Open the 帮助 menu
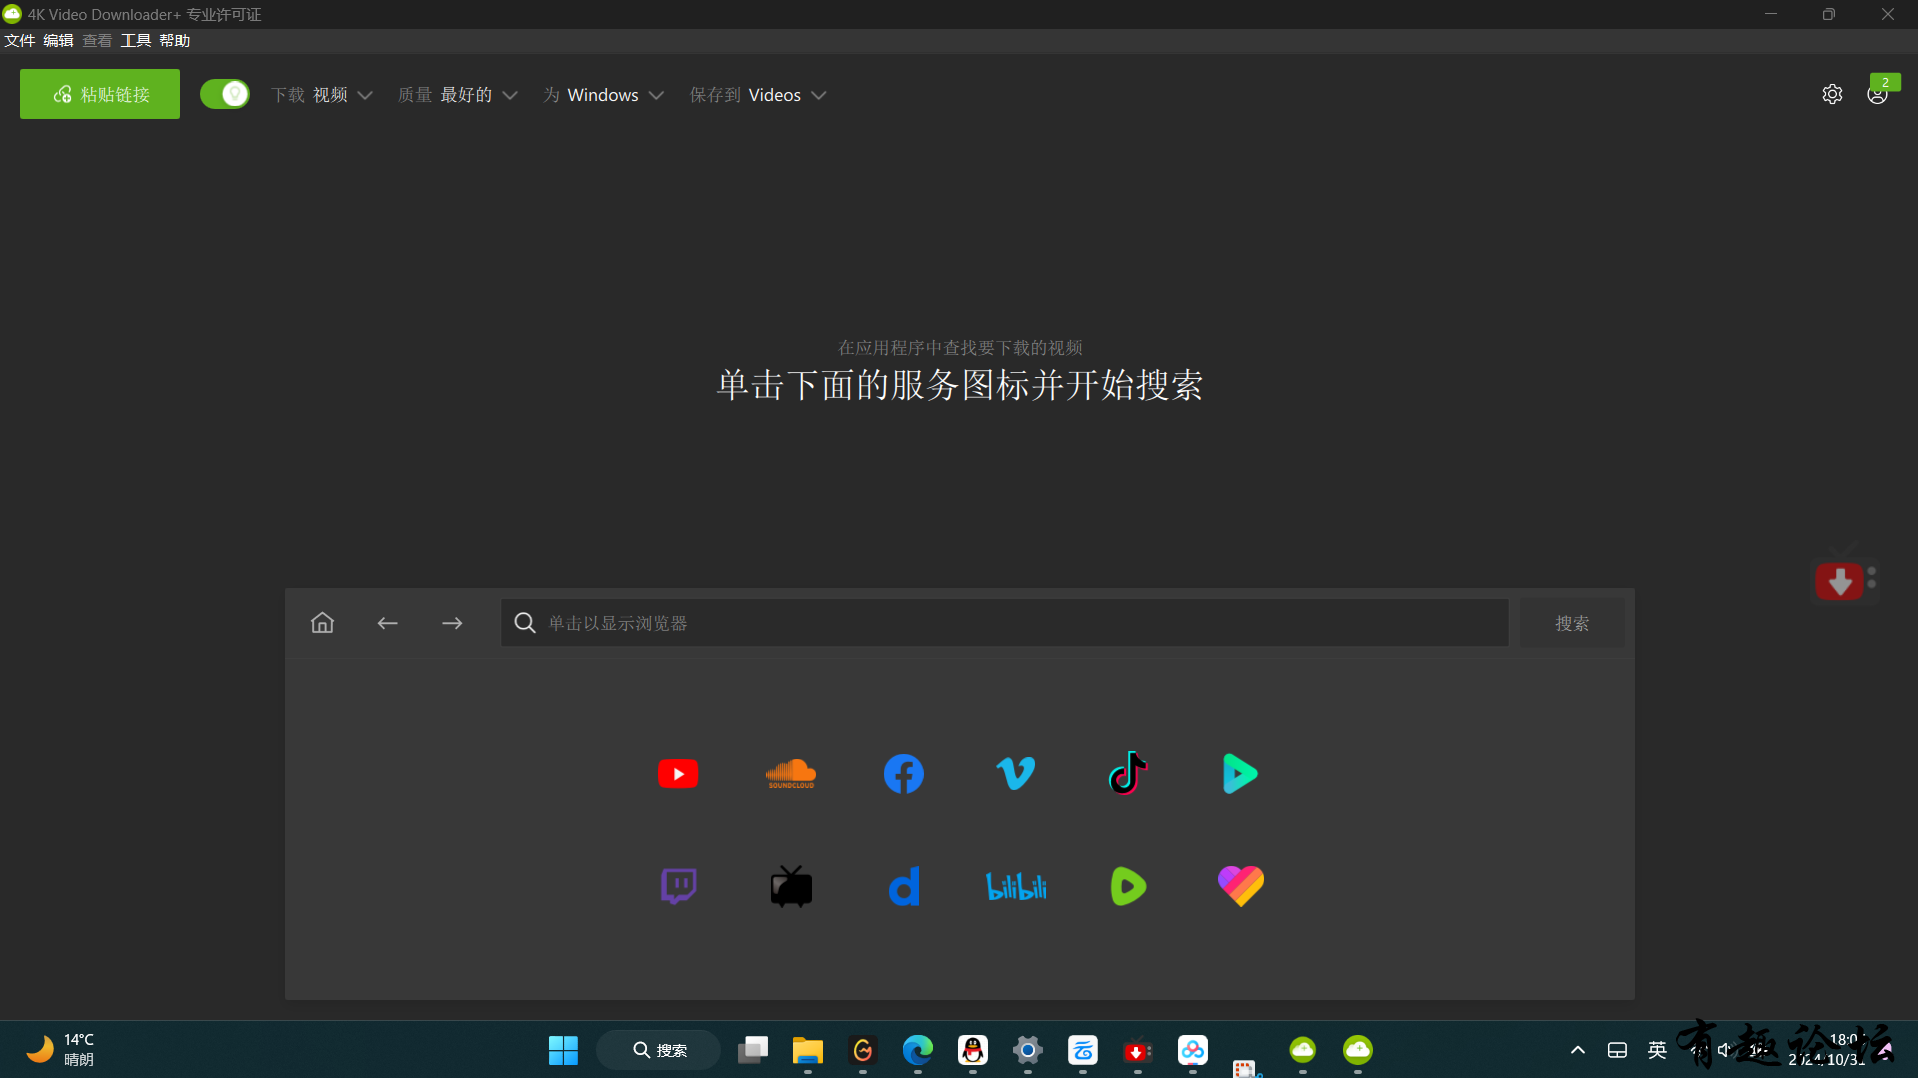Image resolution: width=1918 pixels, height=1078 pixels. (x=175, y=41)
